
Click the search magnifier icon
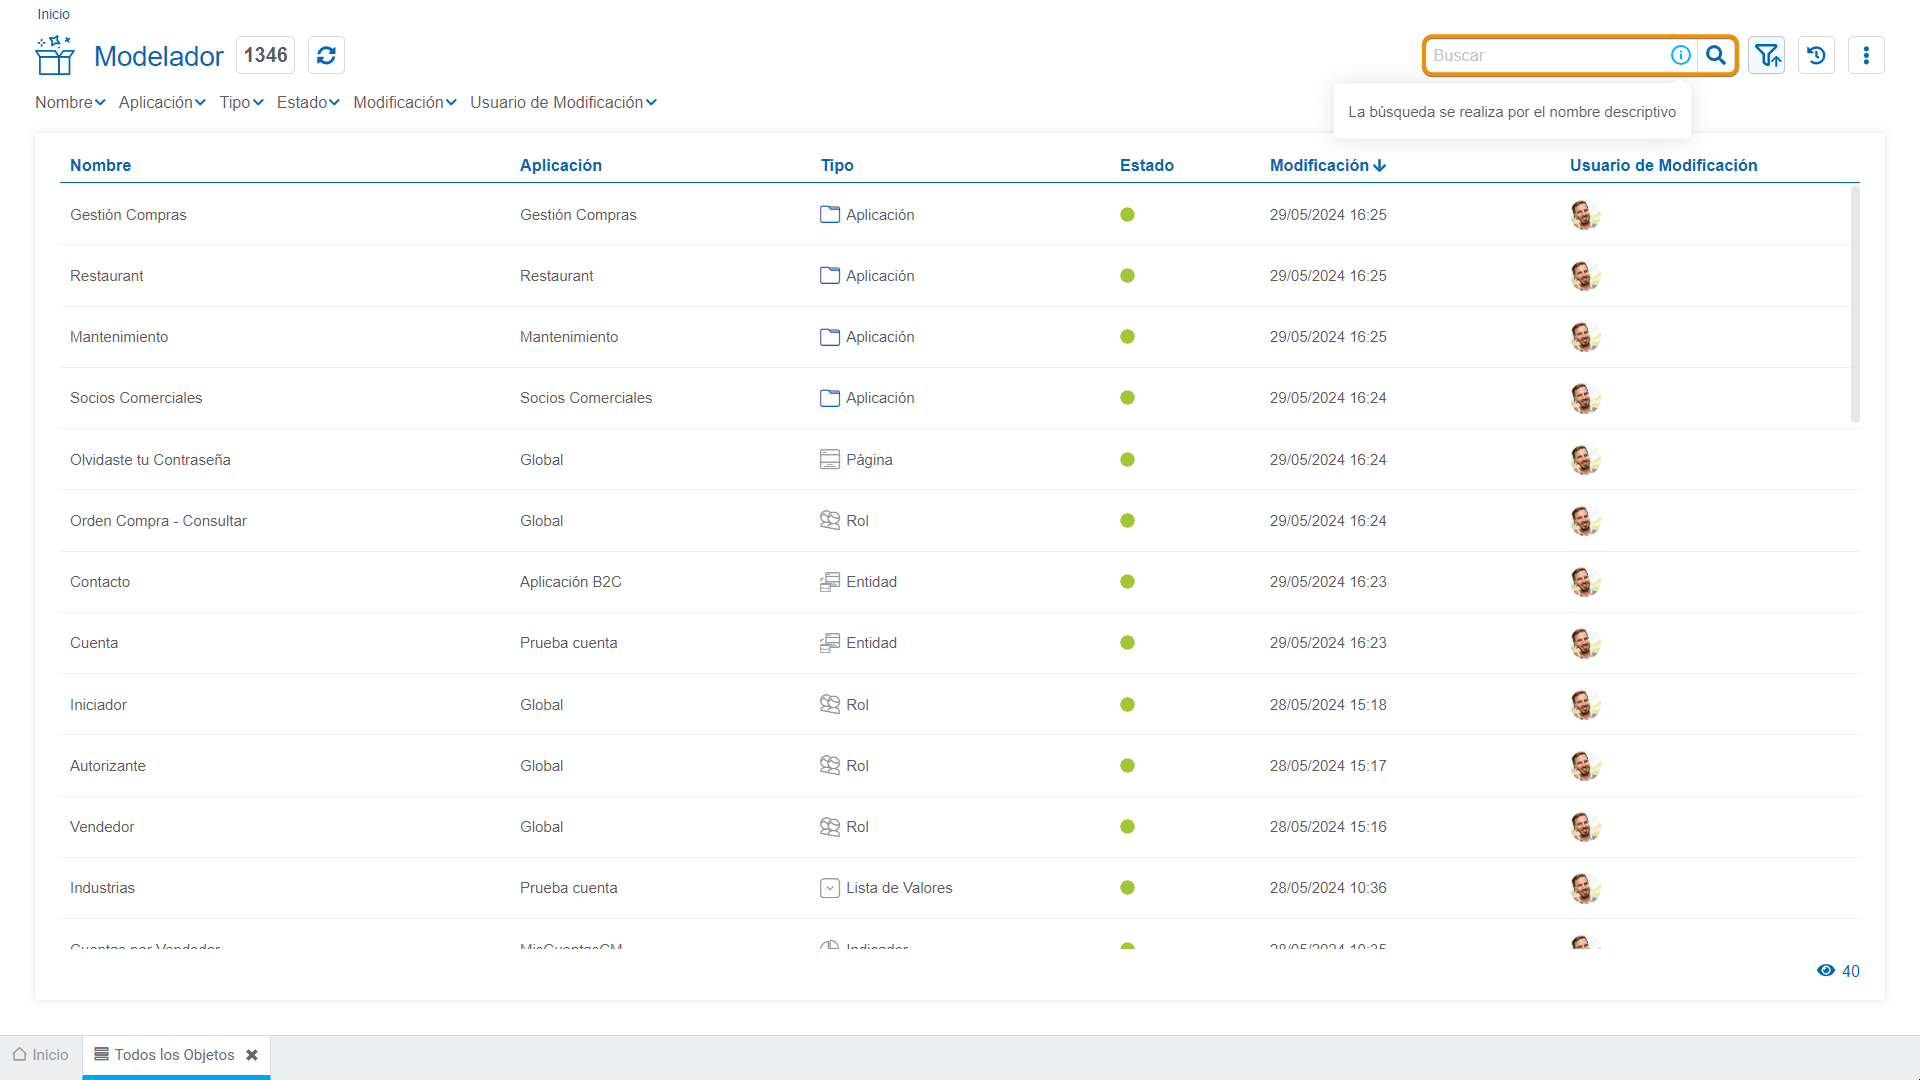(1716, 56)
